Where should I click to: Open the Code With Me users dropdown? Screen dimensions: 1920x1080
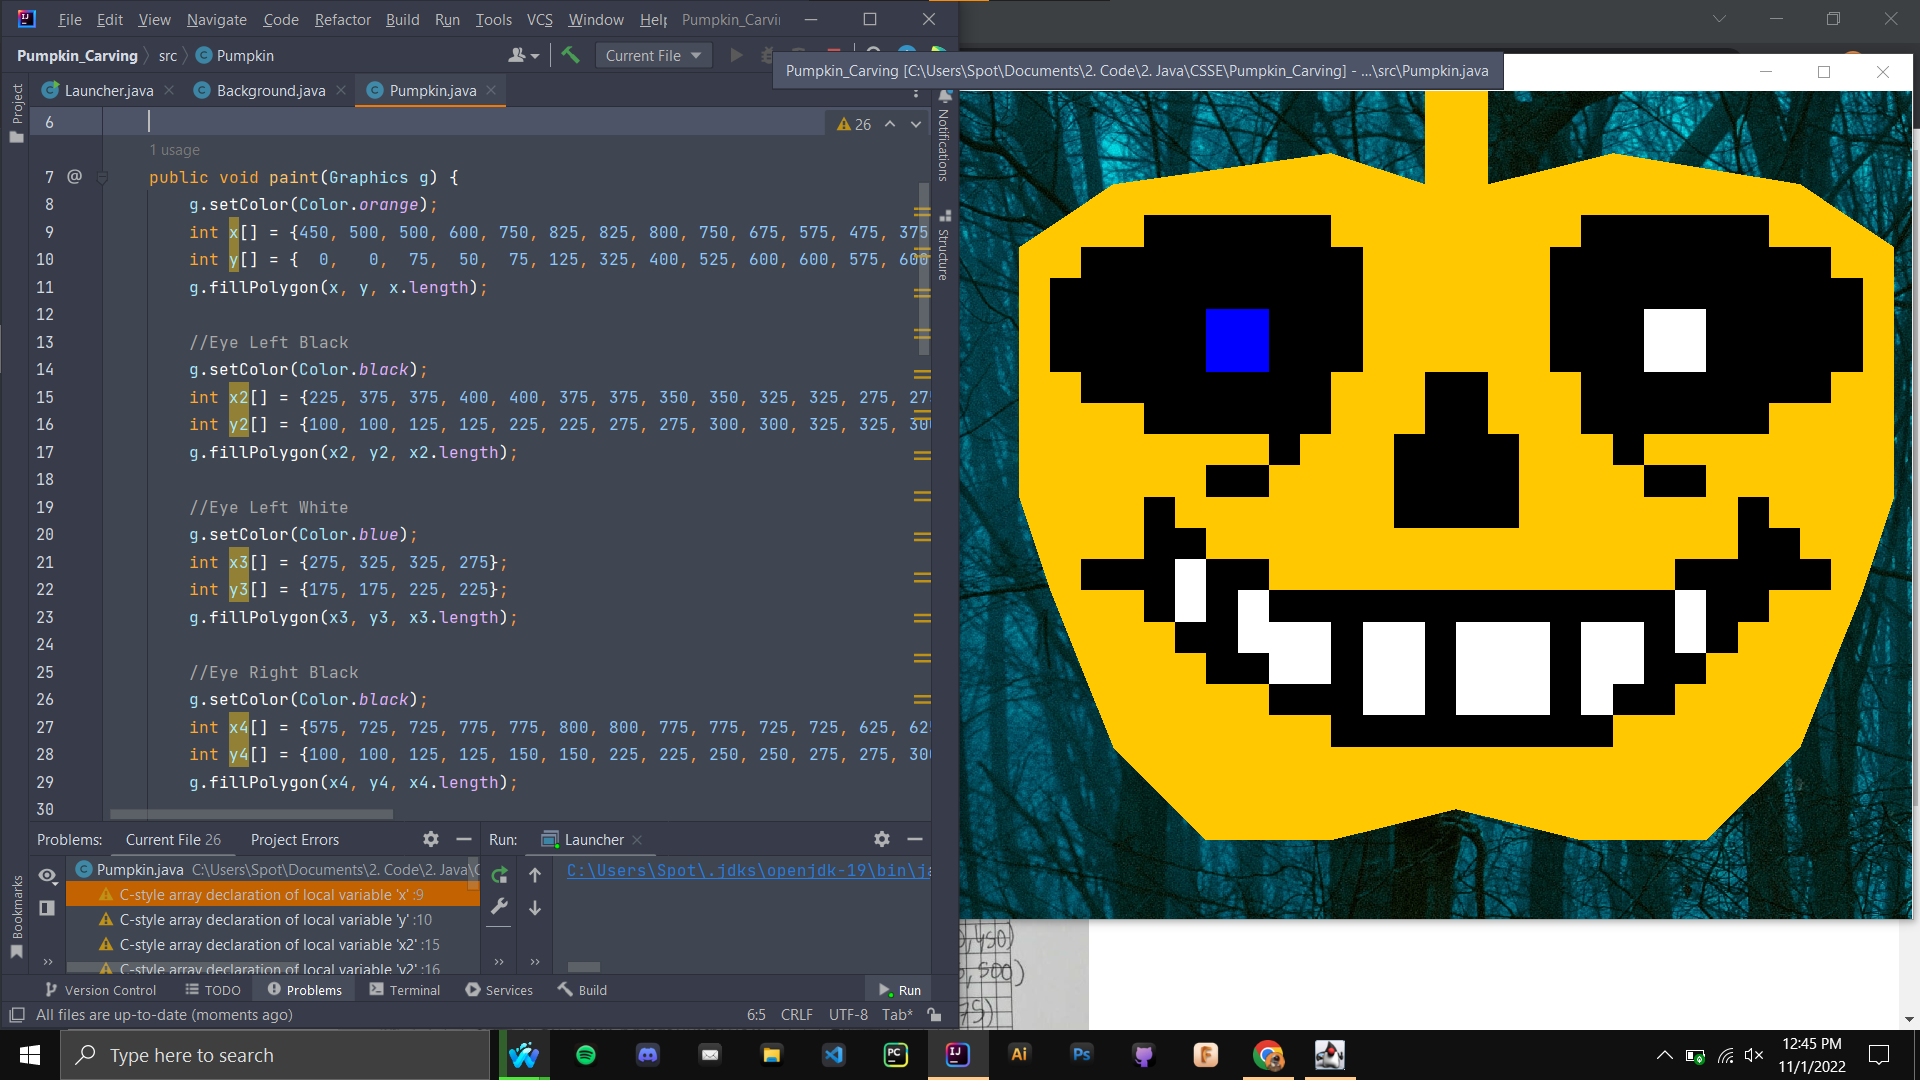tap(523, 55)
